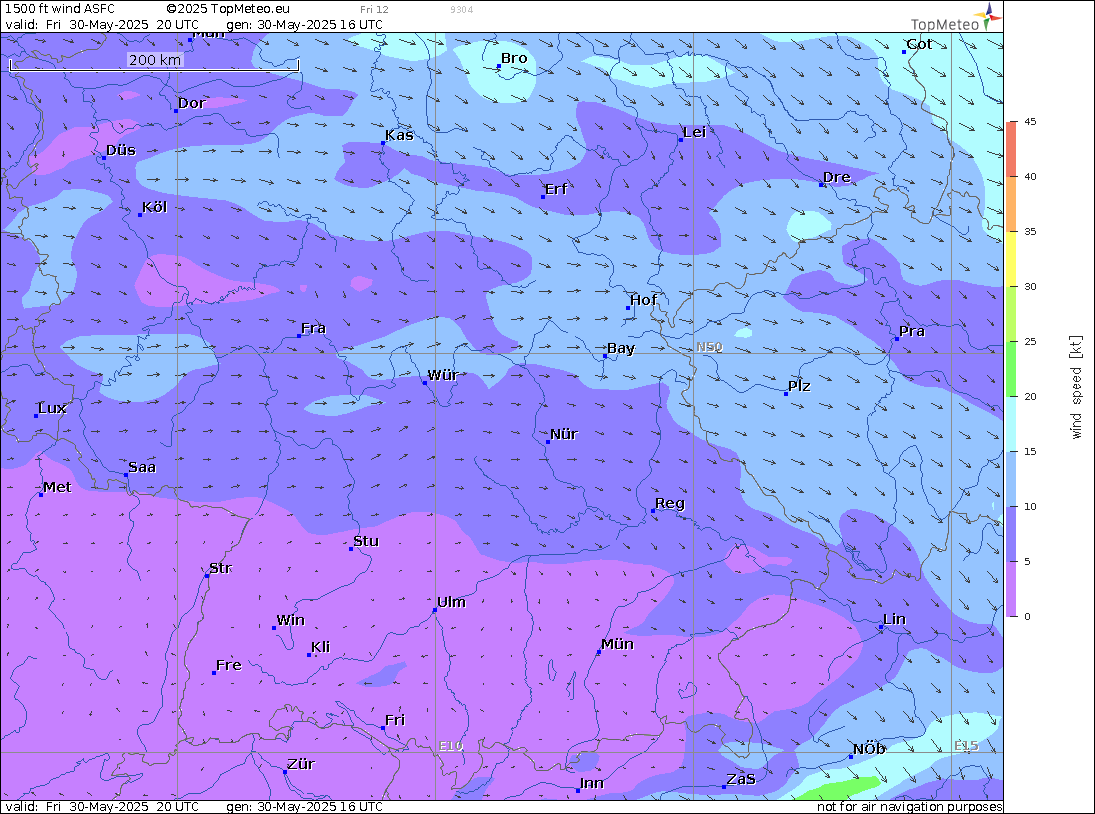
Task: Select the 'Mün' Munich label
Action: [617, 644]
